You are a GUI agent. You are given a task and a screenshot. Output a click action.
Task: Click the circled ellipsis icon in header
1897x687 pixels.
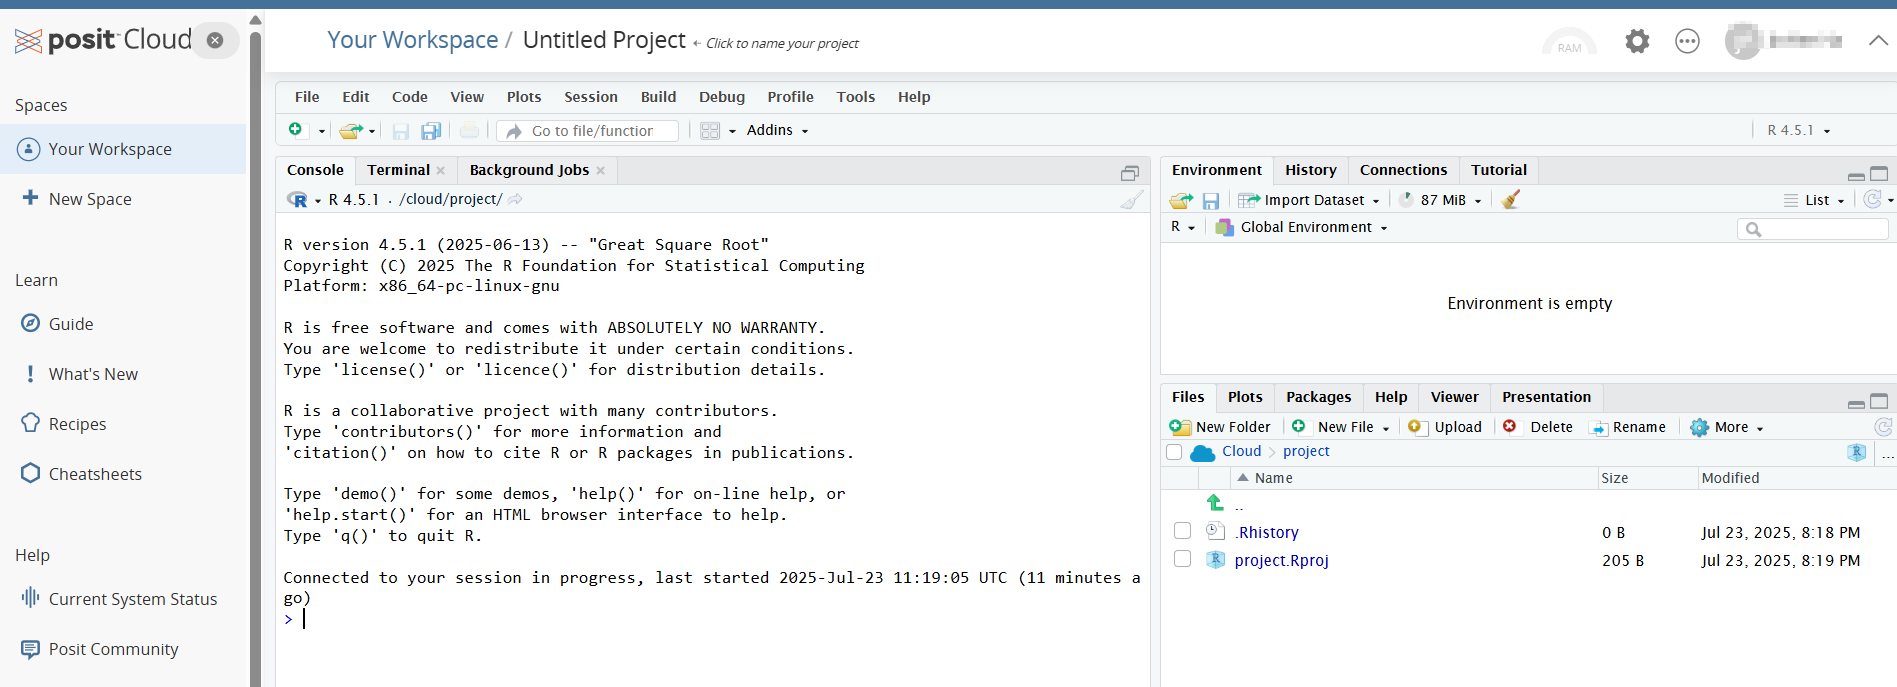tap(1687, 41)
